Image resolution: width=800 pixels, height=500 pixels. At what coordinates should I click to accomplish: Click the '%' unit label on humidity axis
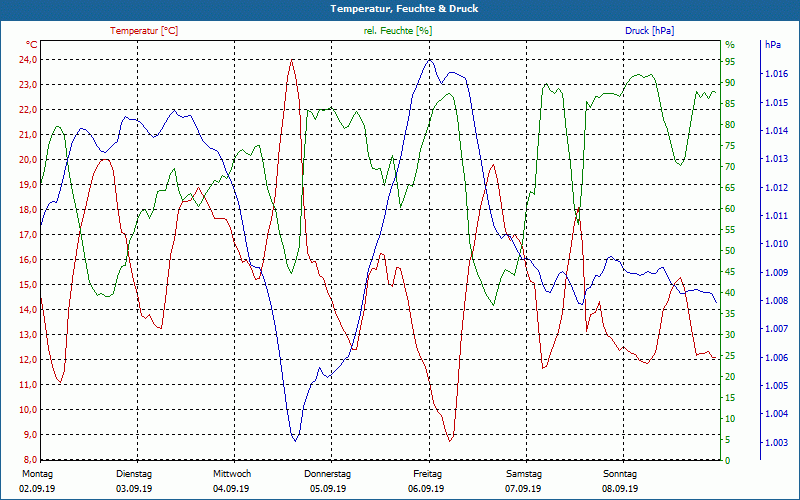point(730,45)
